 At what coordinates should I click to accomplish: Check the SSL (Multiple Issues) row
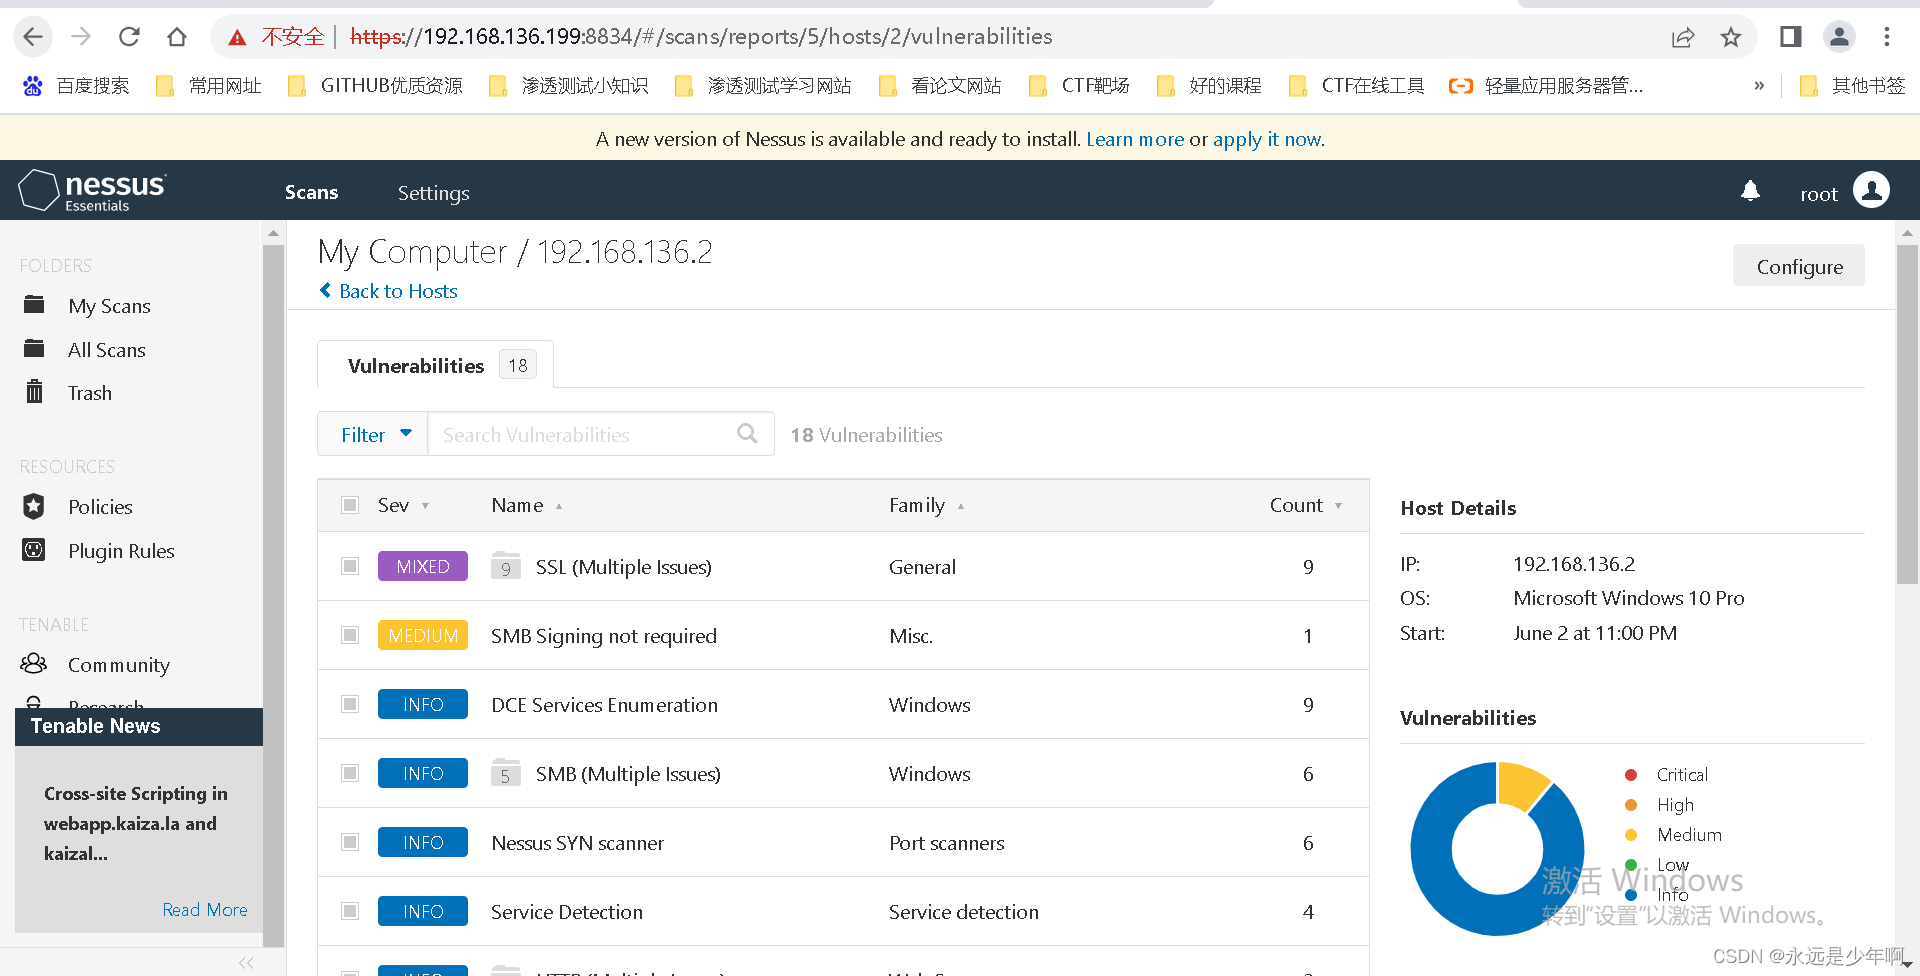click(x=350, y=566)
